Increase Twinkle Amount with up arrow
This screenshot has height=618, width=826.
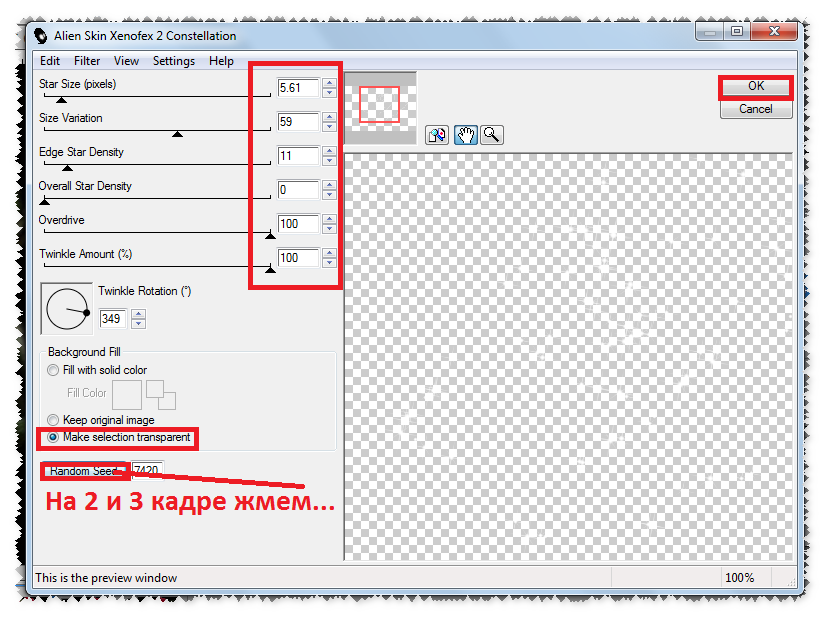coord(329,253)
